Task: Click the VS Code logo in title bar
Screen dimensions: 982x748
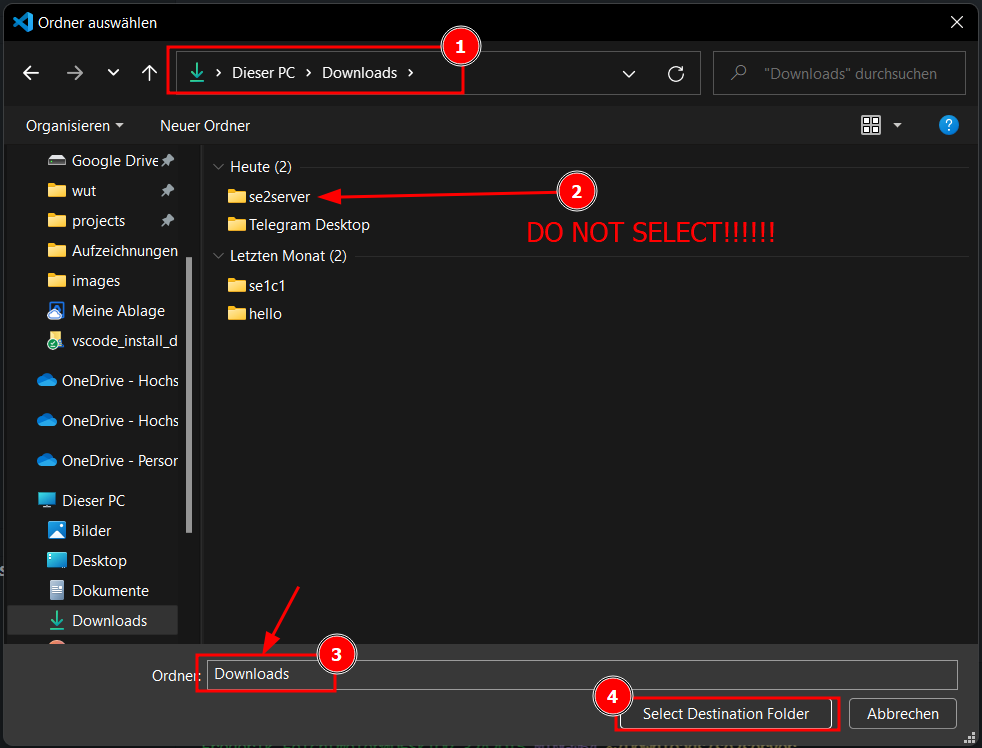Action: point(23,22)
